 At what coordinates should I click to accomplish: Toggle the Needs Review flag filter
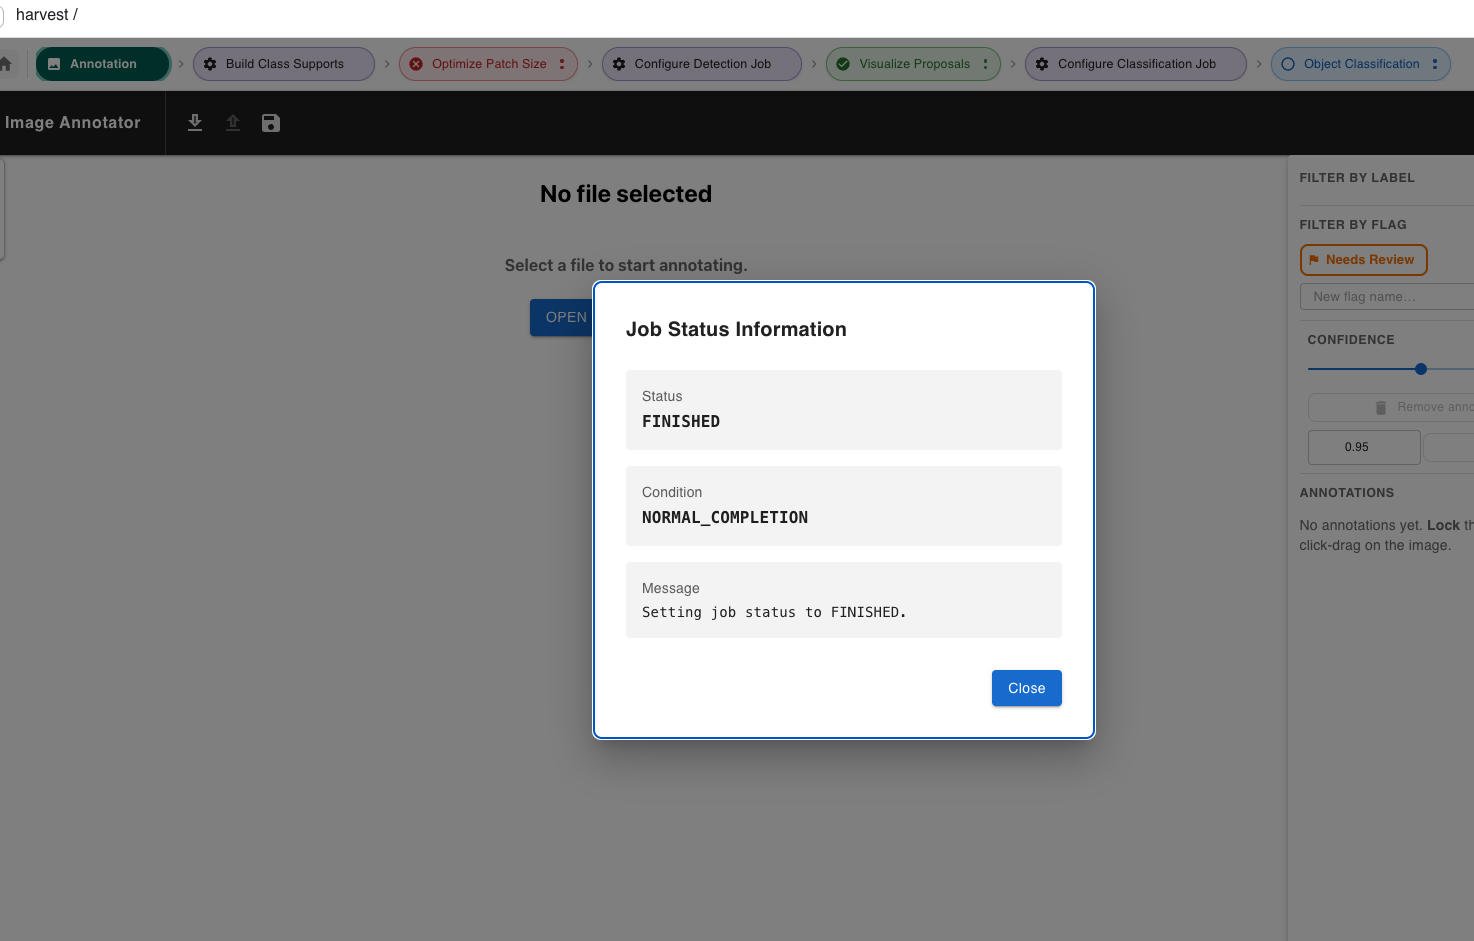coord(1363,260)
